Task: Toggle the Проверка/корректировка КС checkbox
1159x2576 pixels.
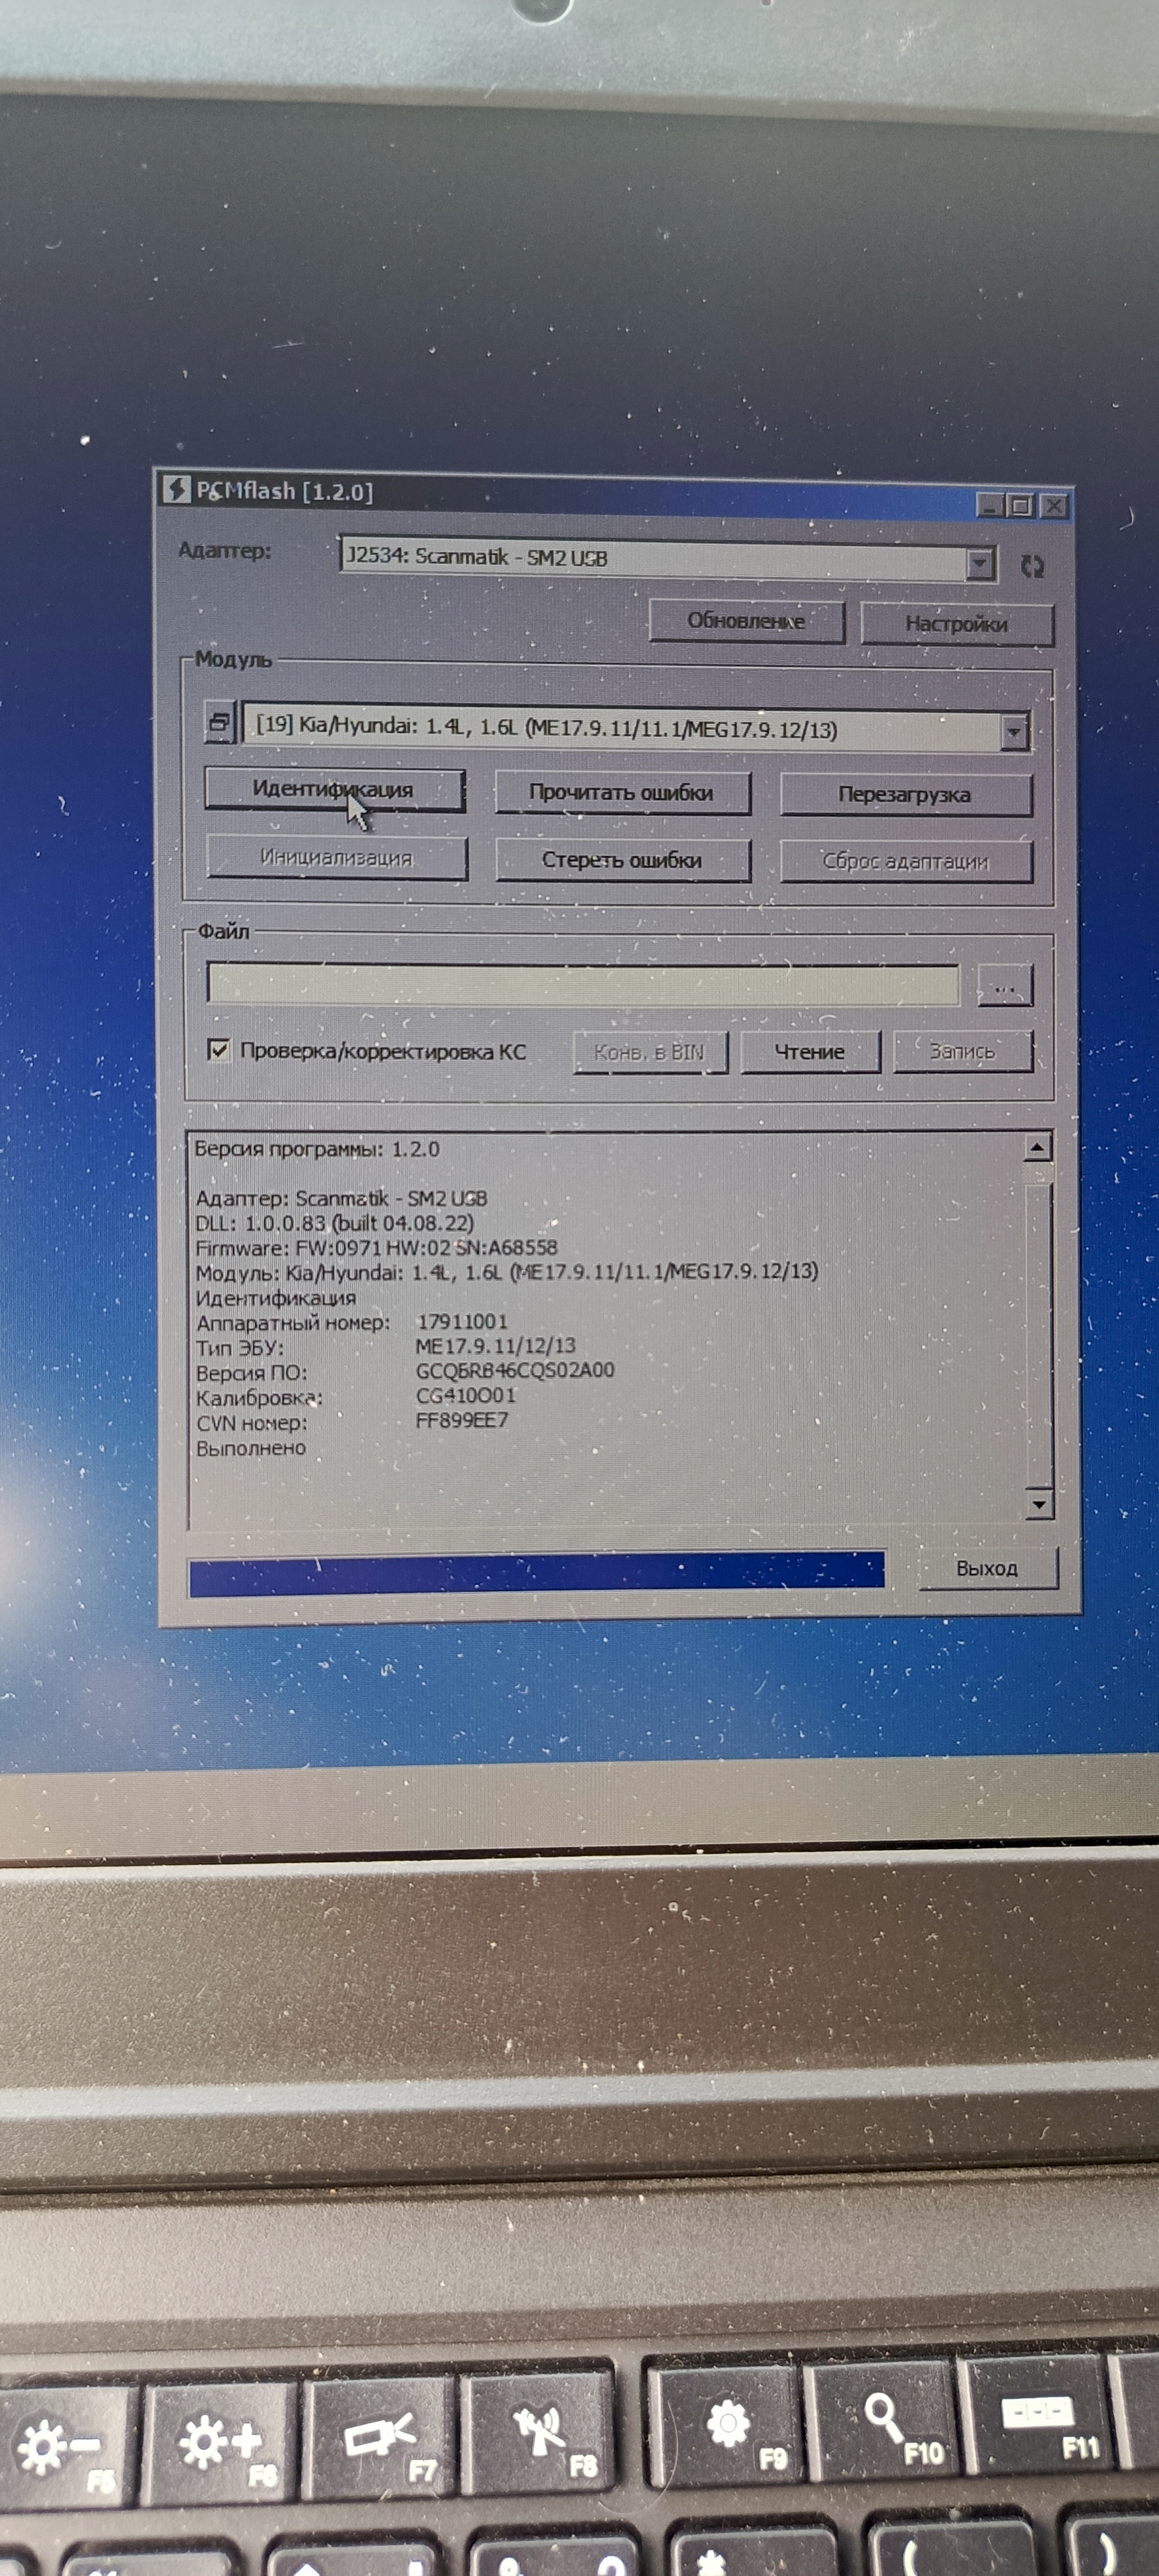Action: click(x=218, y=1050)
